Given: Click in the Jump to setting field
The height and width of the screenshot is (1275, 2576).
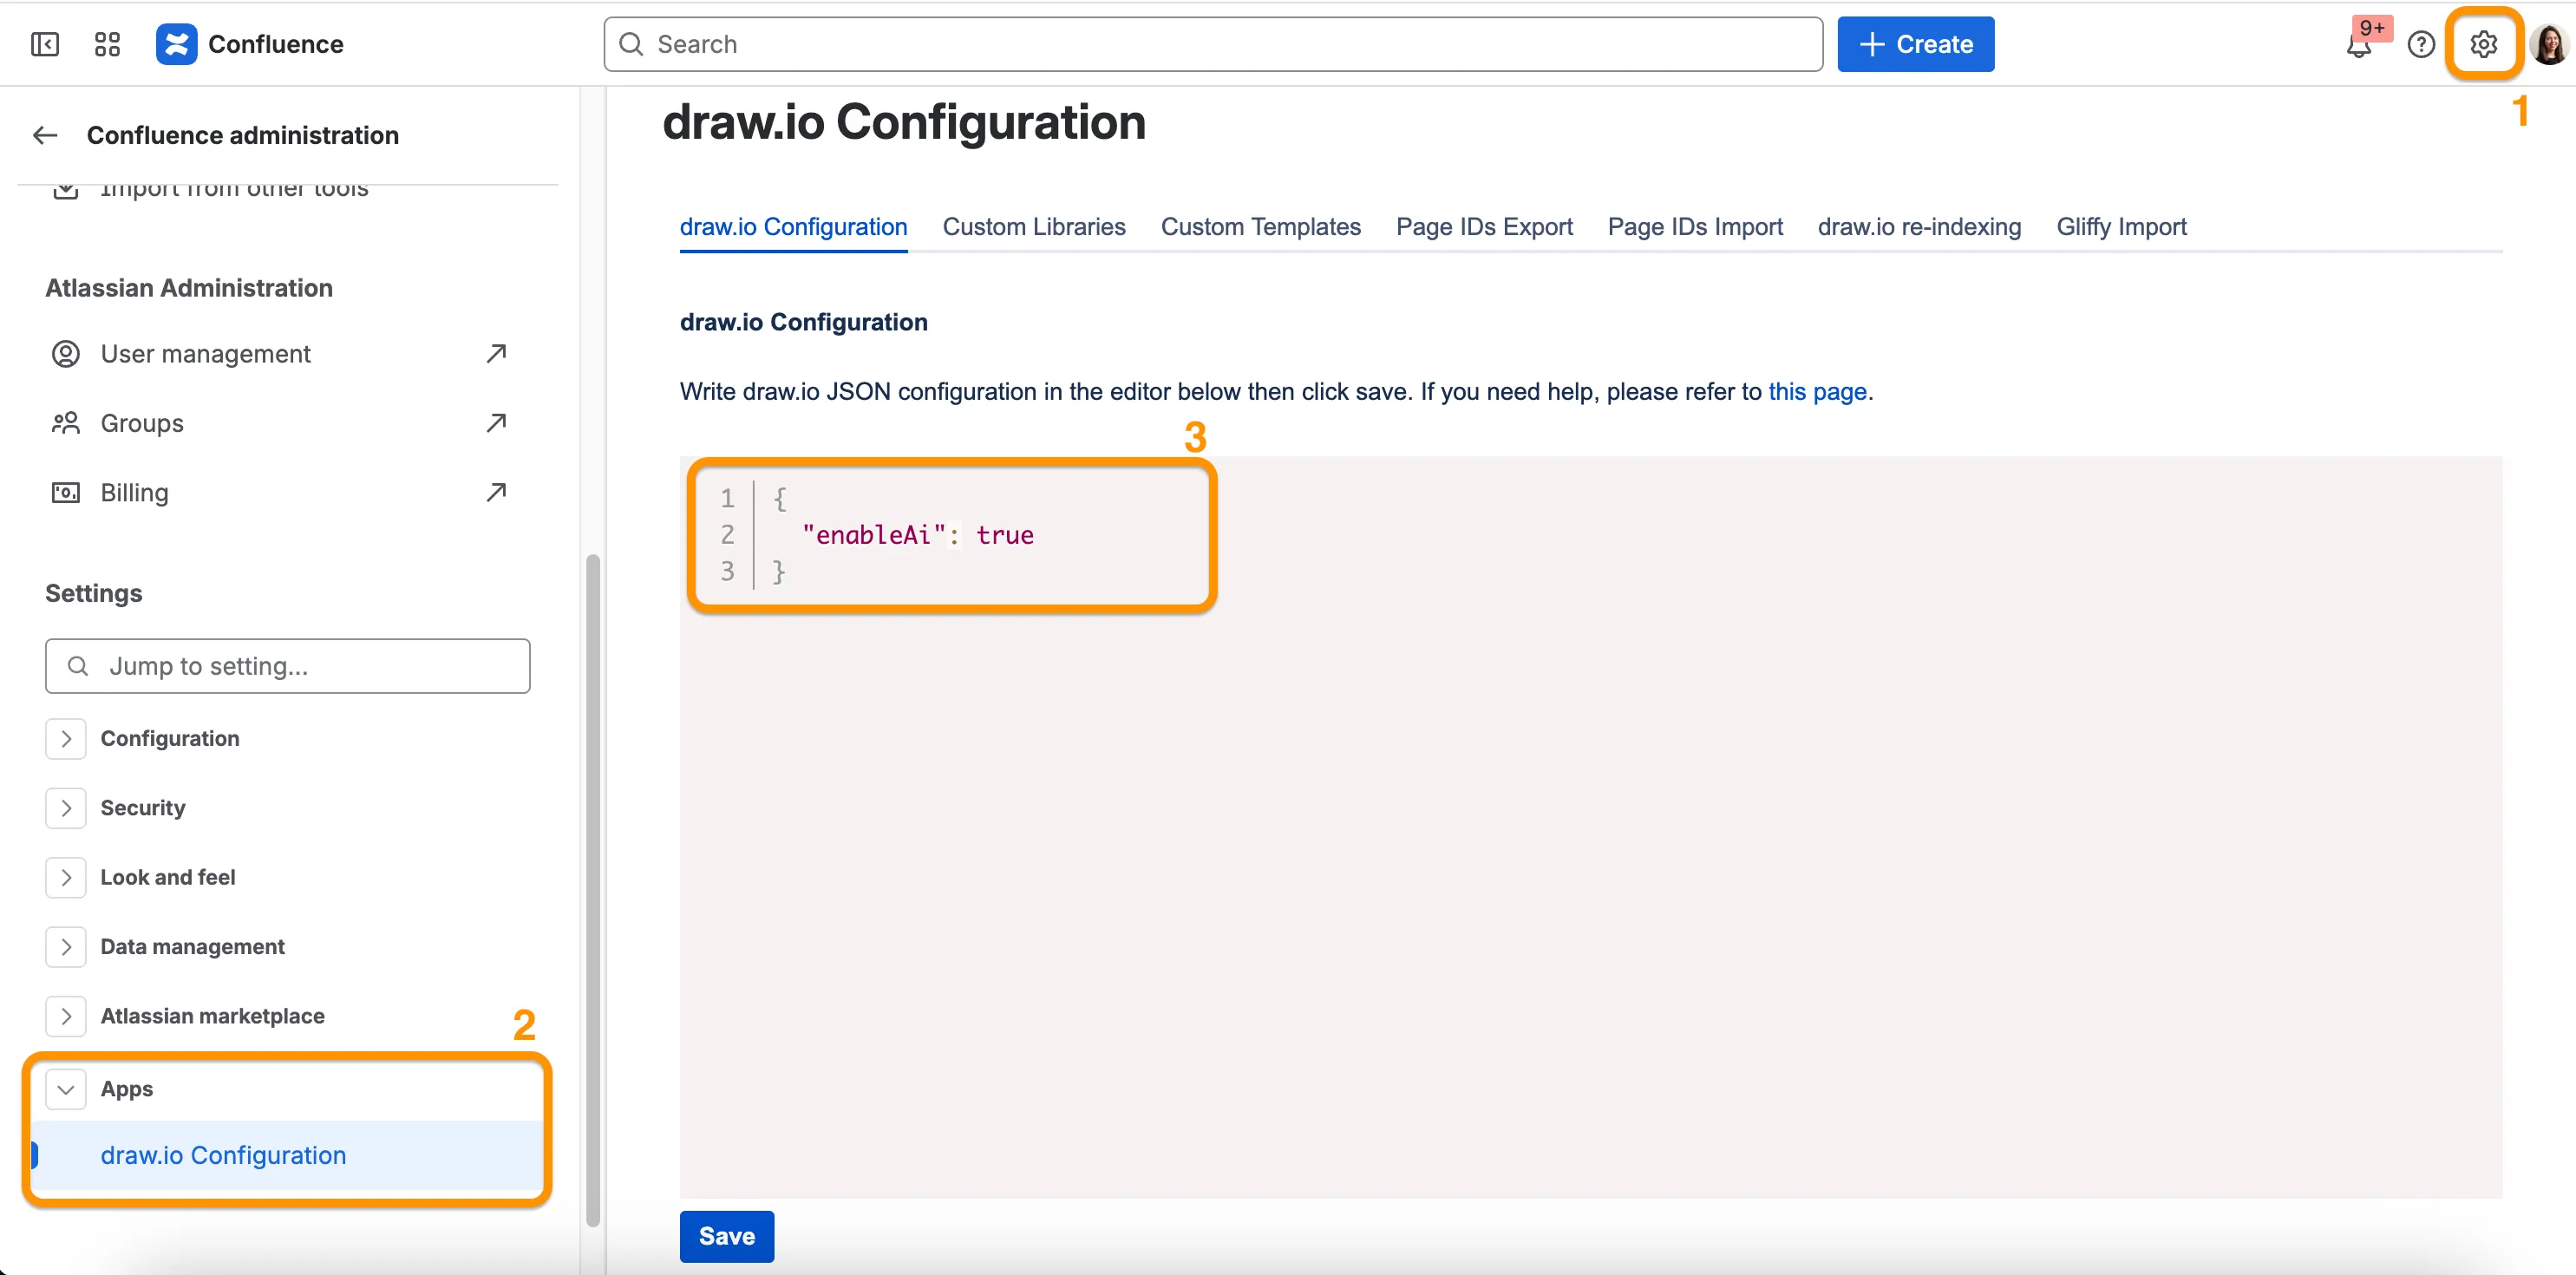Looking at the screenshot, I should pyautogui.click(x=287, y=665).
